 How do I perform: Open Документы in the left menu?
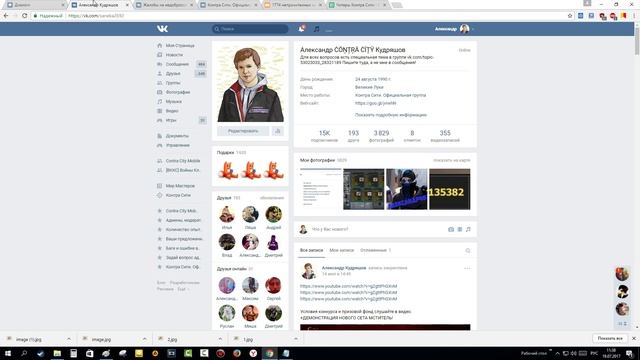177,136
